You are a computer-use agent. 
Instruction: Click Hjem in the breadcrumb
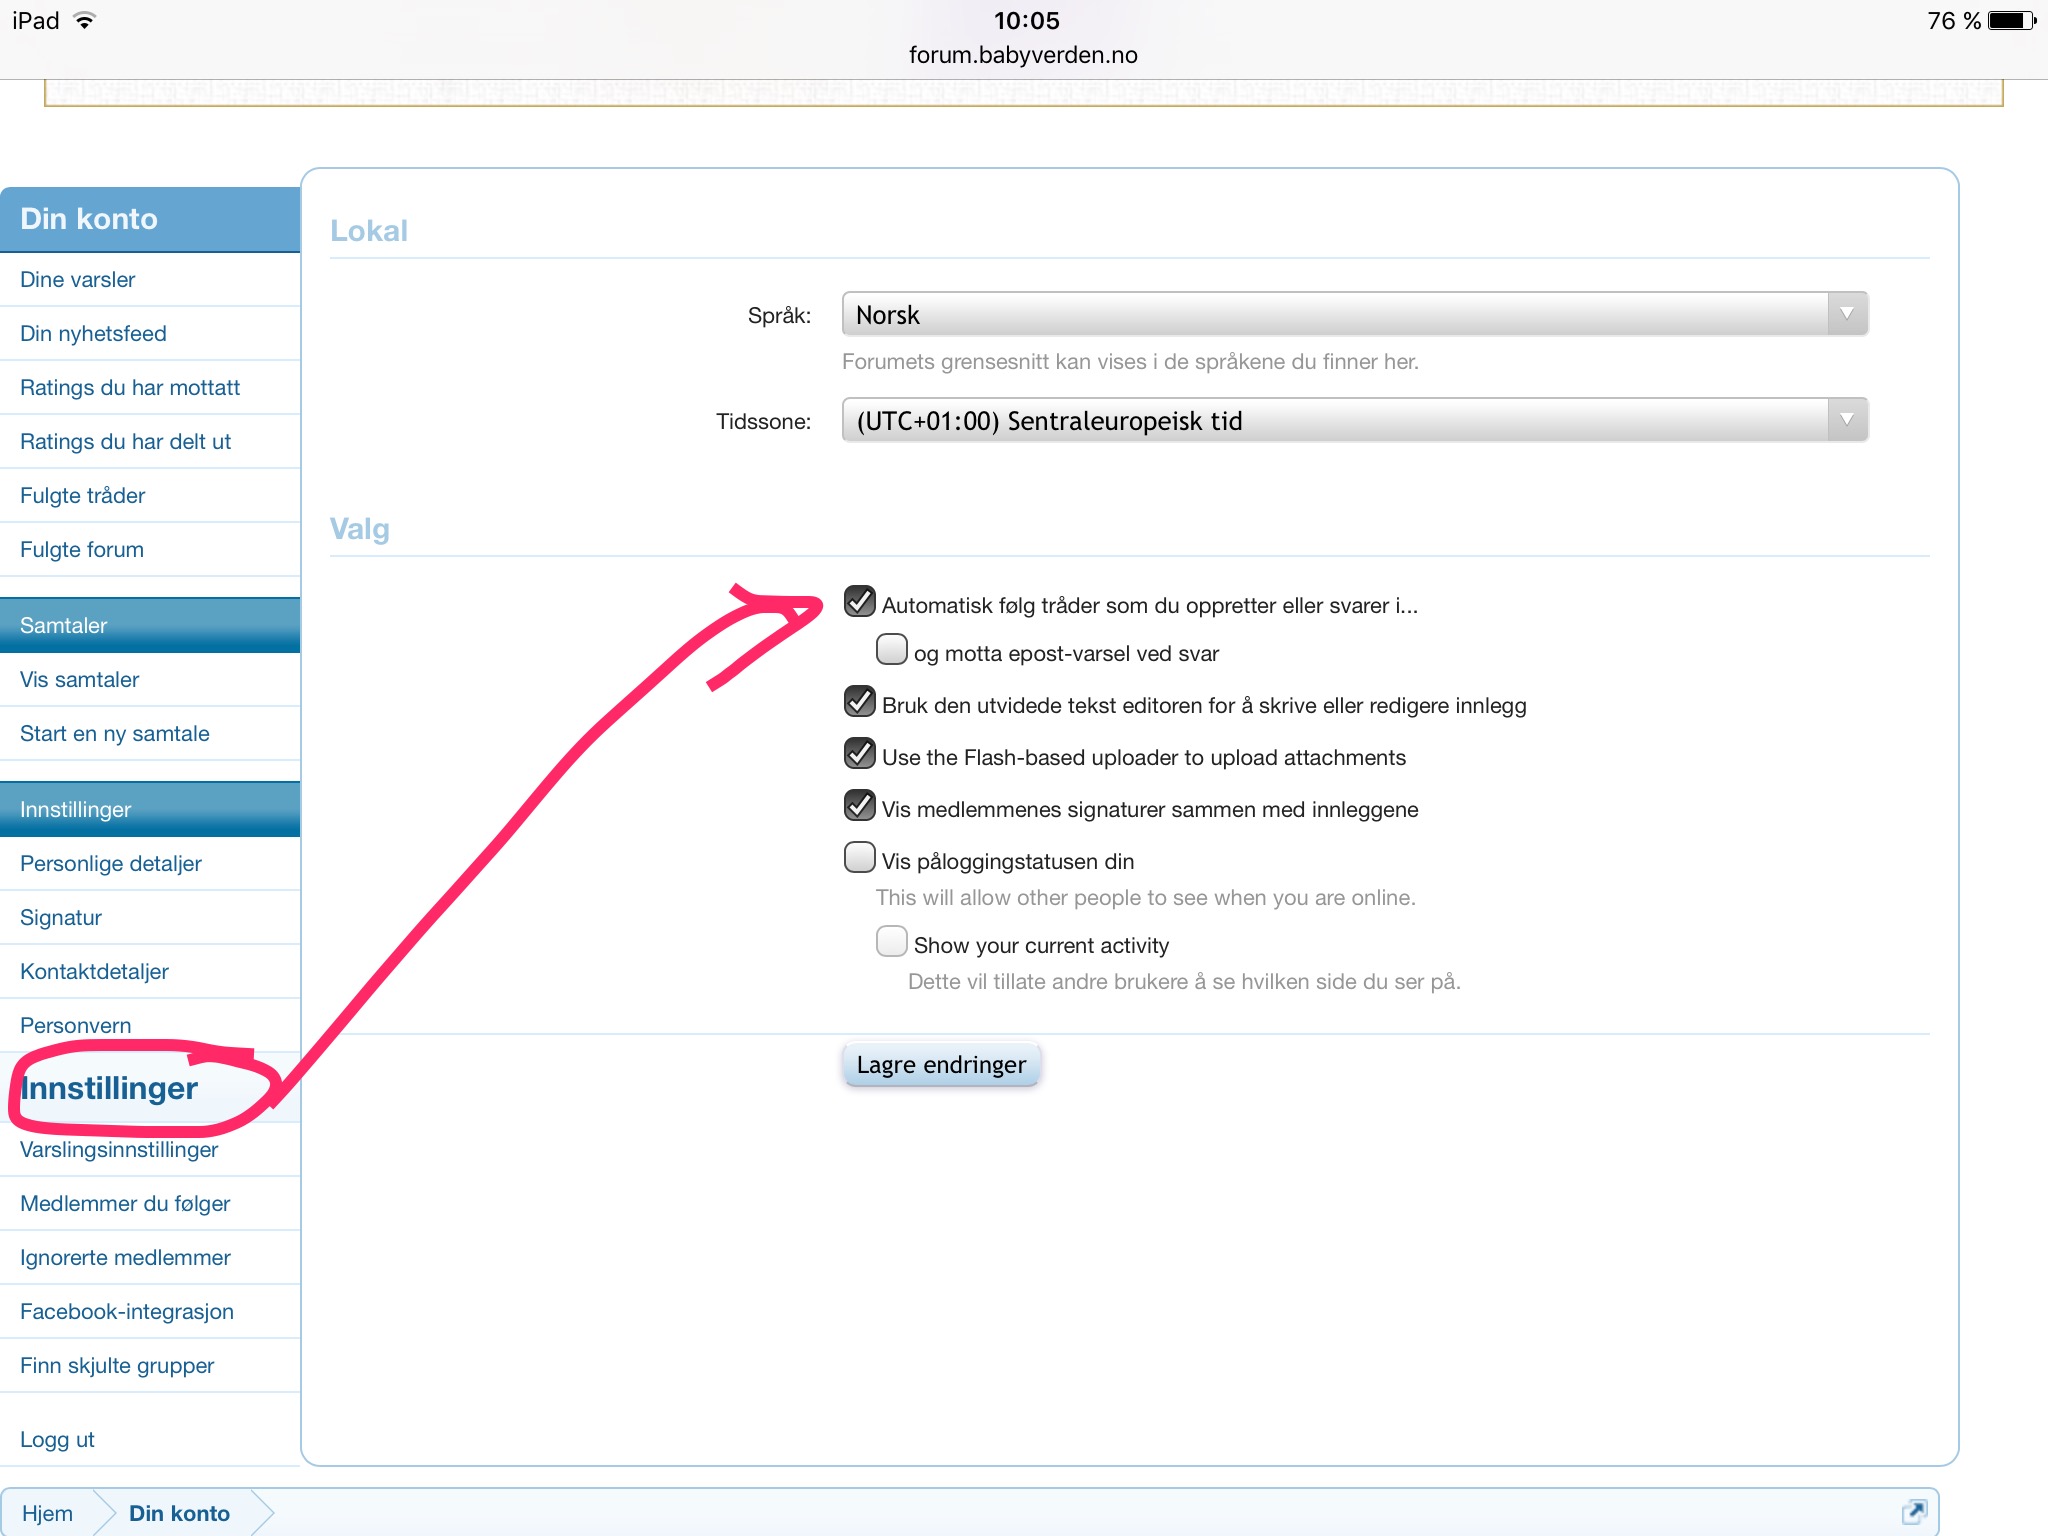click(47, 1513)
